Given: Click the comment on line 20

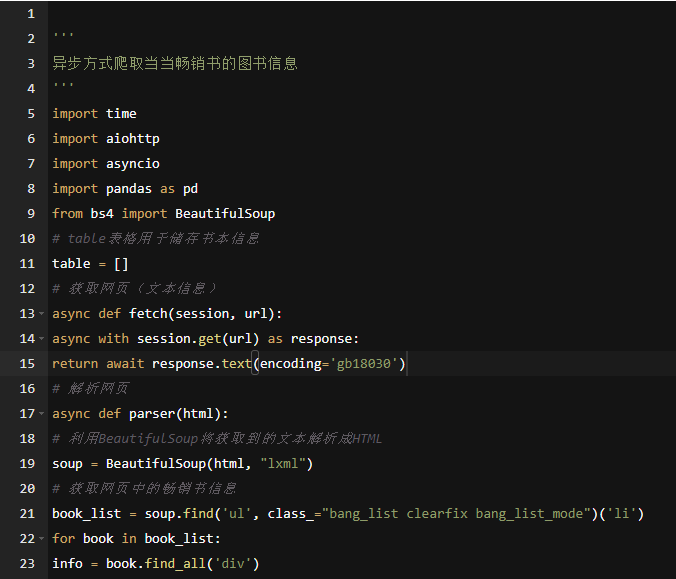Looking at the screenshot, I should pyautogui.click(x=144, y=489).
